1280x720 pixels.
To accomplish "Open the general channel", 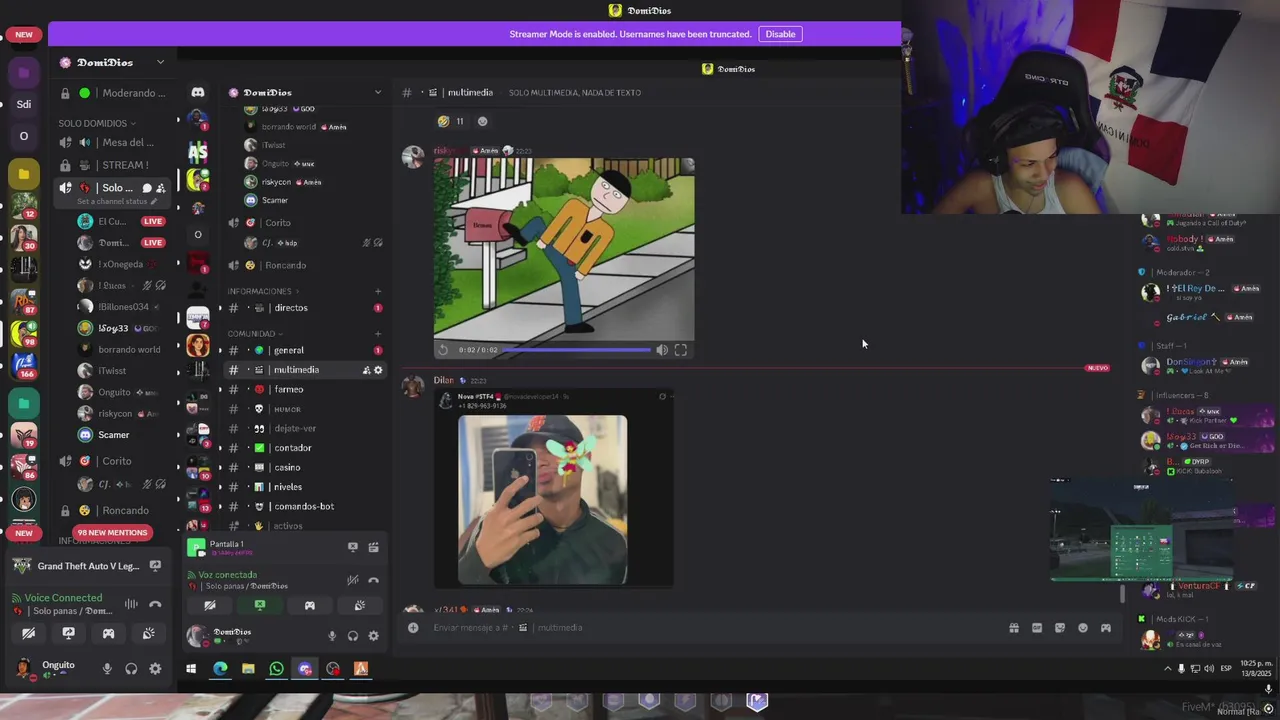I will [305, 350].
